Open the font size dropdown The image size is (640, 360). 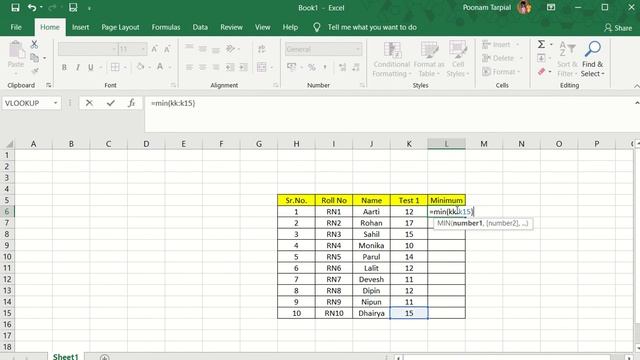tap(143, 49)
